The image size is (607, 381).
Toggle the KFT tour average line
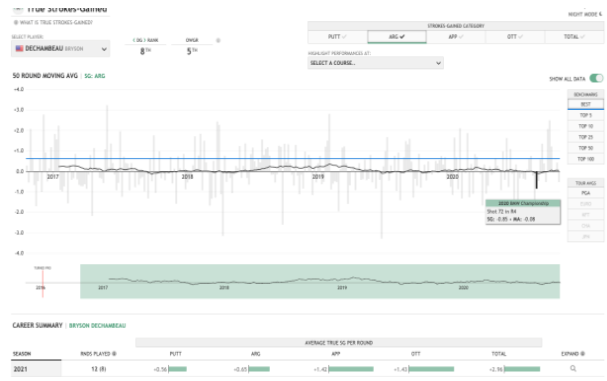585,215
